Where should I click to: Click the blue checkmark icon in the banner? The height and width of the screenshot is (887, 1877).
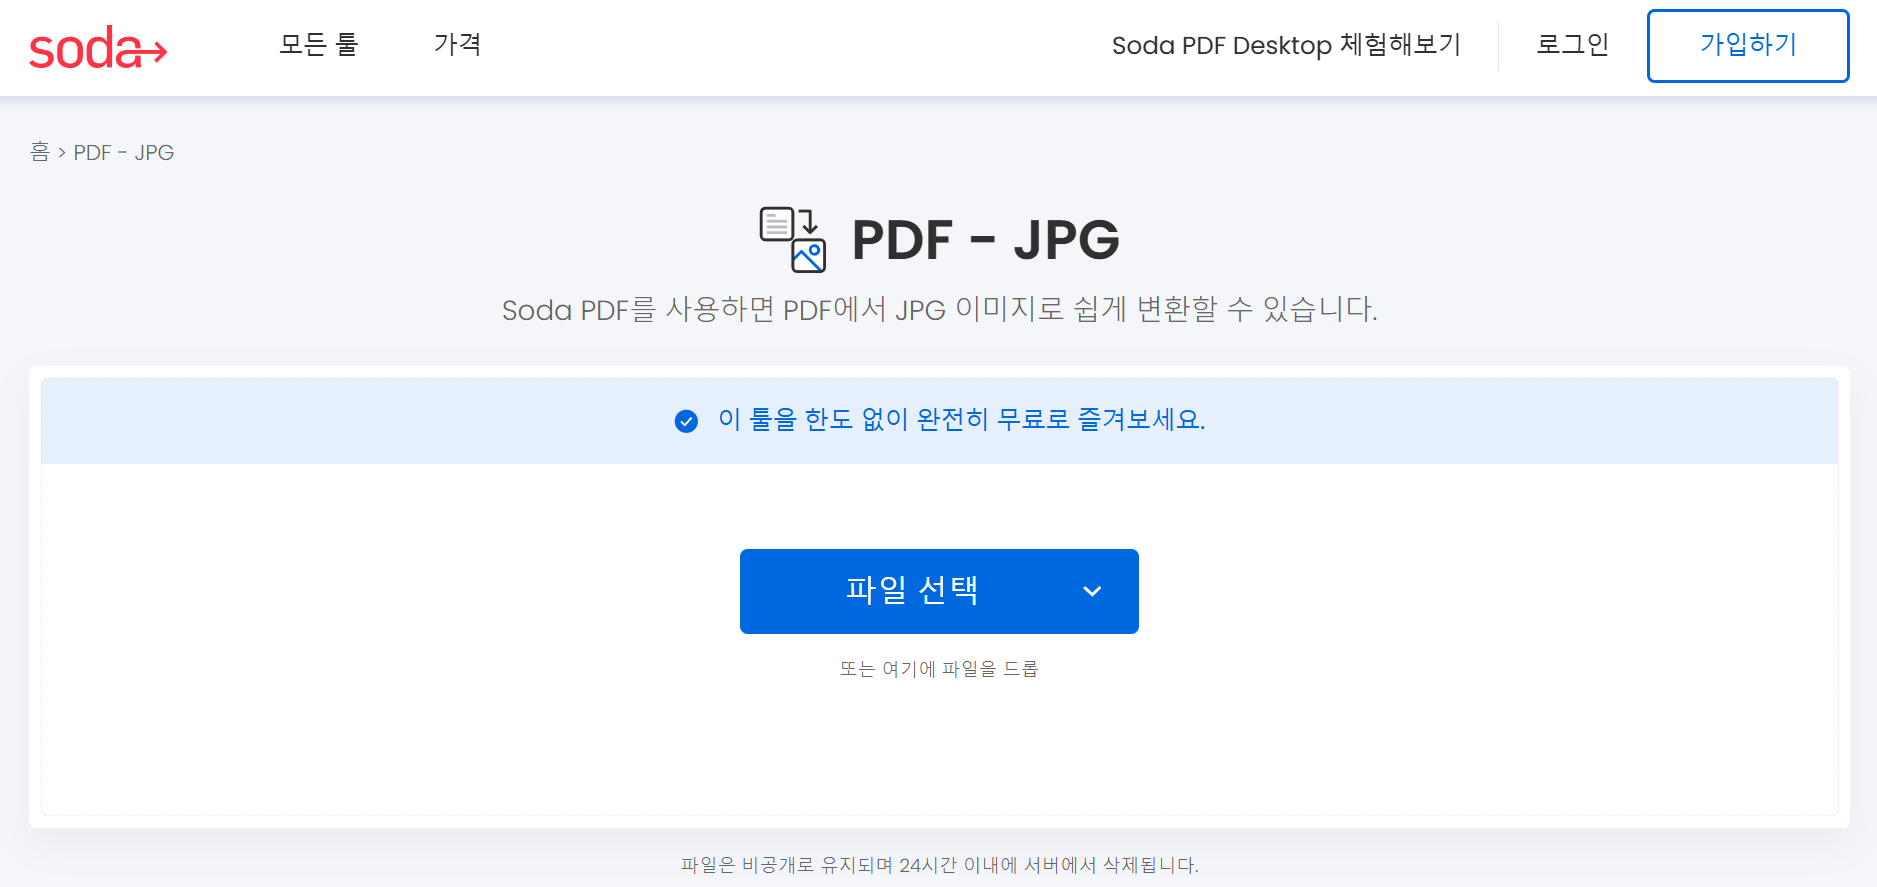(686, 421)
